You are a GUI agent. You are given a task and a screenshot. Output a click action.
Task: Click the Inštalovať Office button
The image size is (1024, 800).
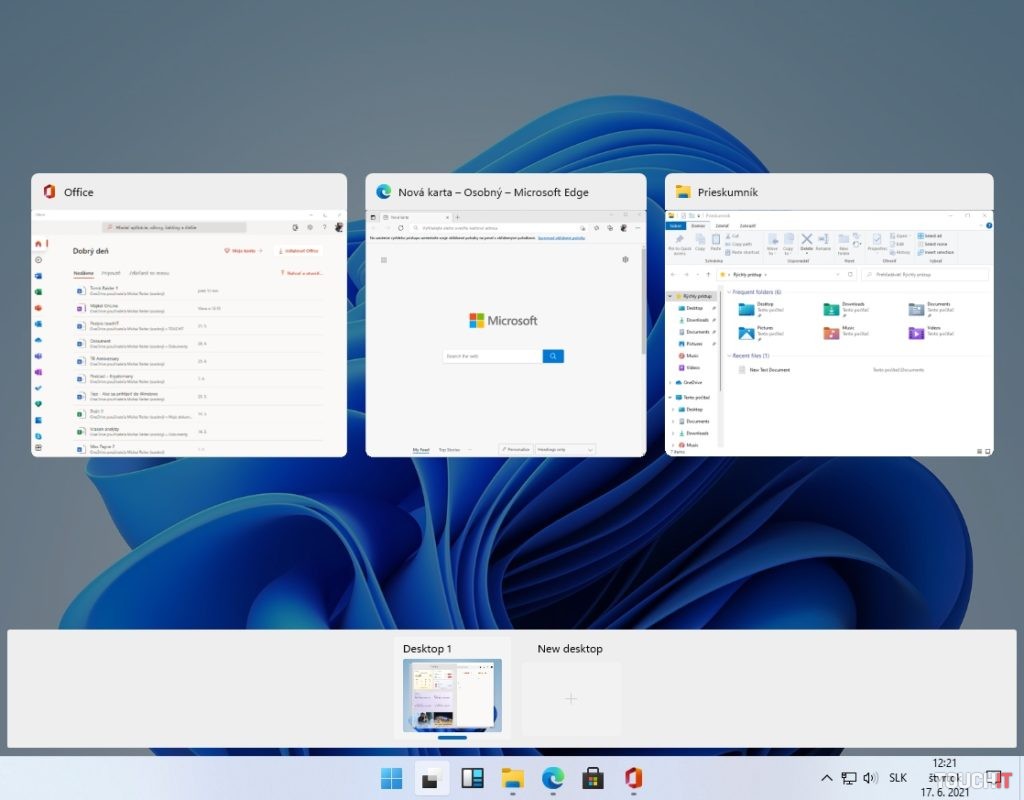click(x=299, y=250)
